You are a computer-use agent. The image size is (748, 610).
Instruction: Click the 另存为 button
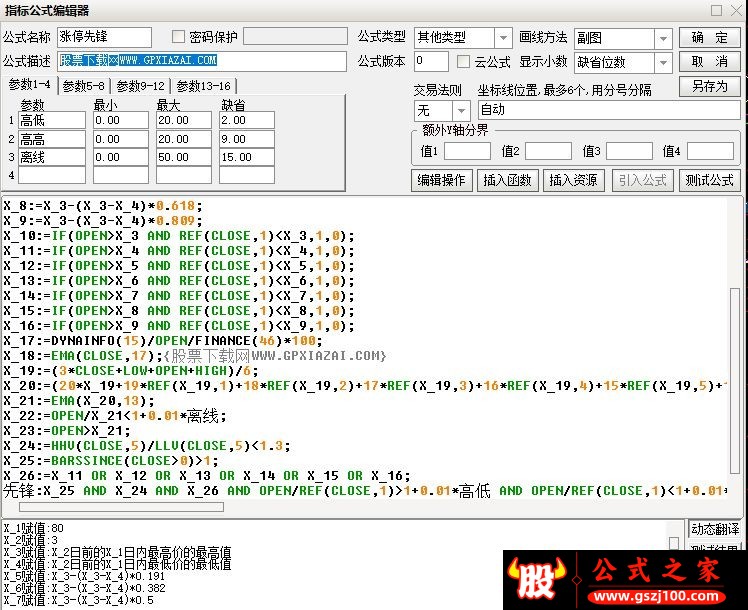[x=709, y=86]
